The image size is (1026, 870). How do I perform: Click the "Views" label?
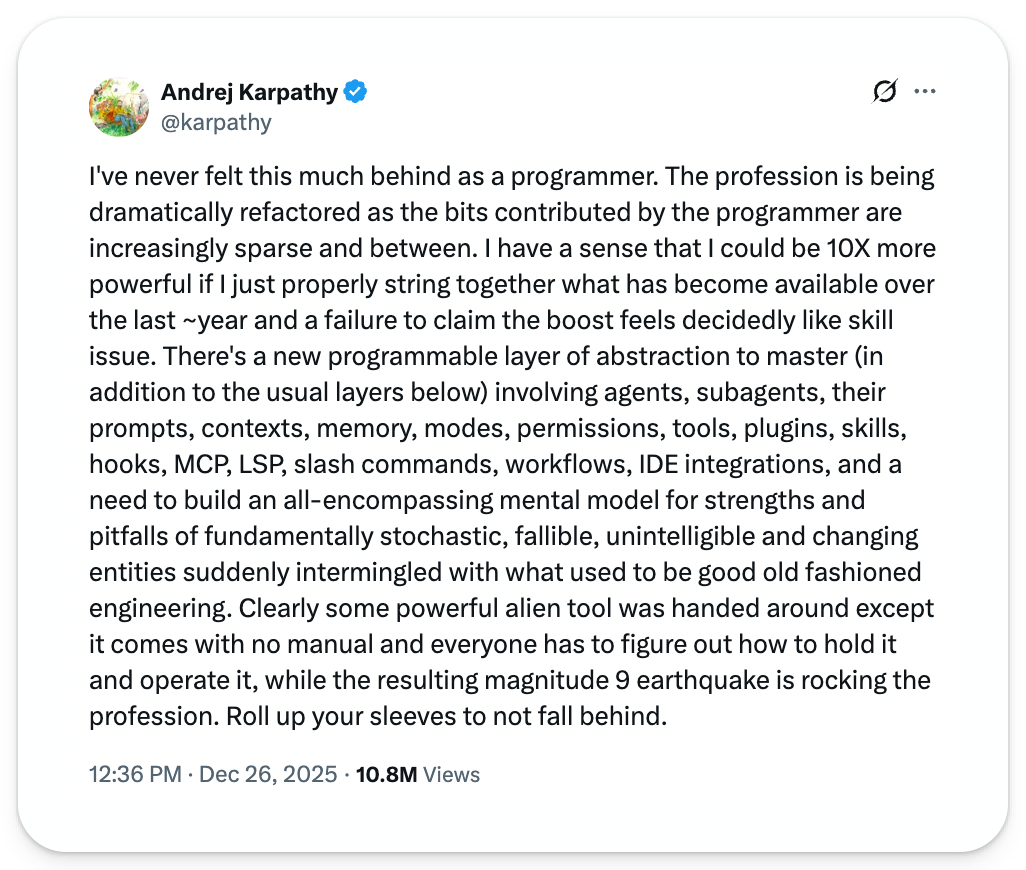click(x=452, y=774)
